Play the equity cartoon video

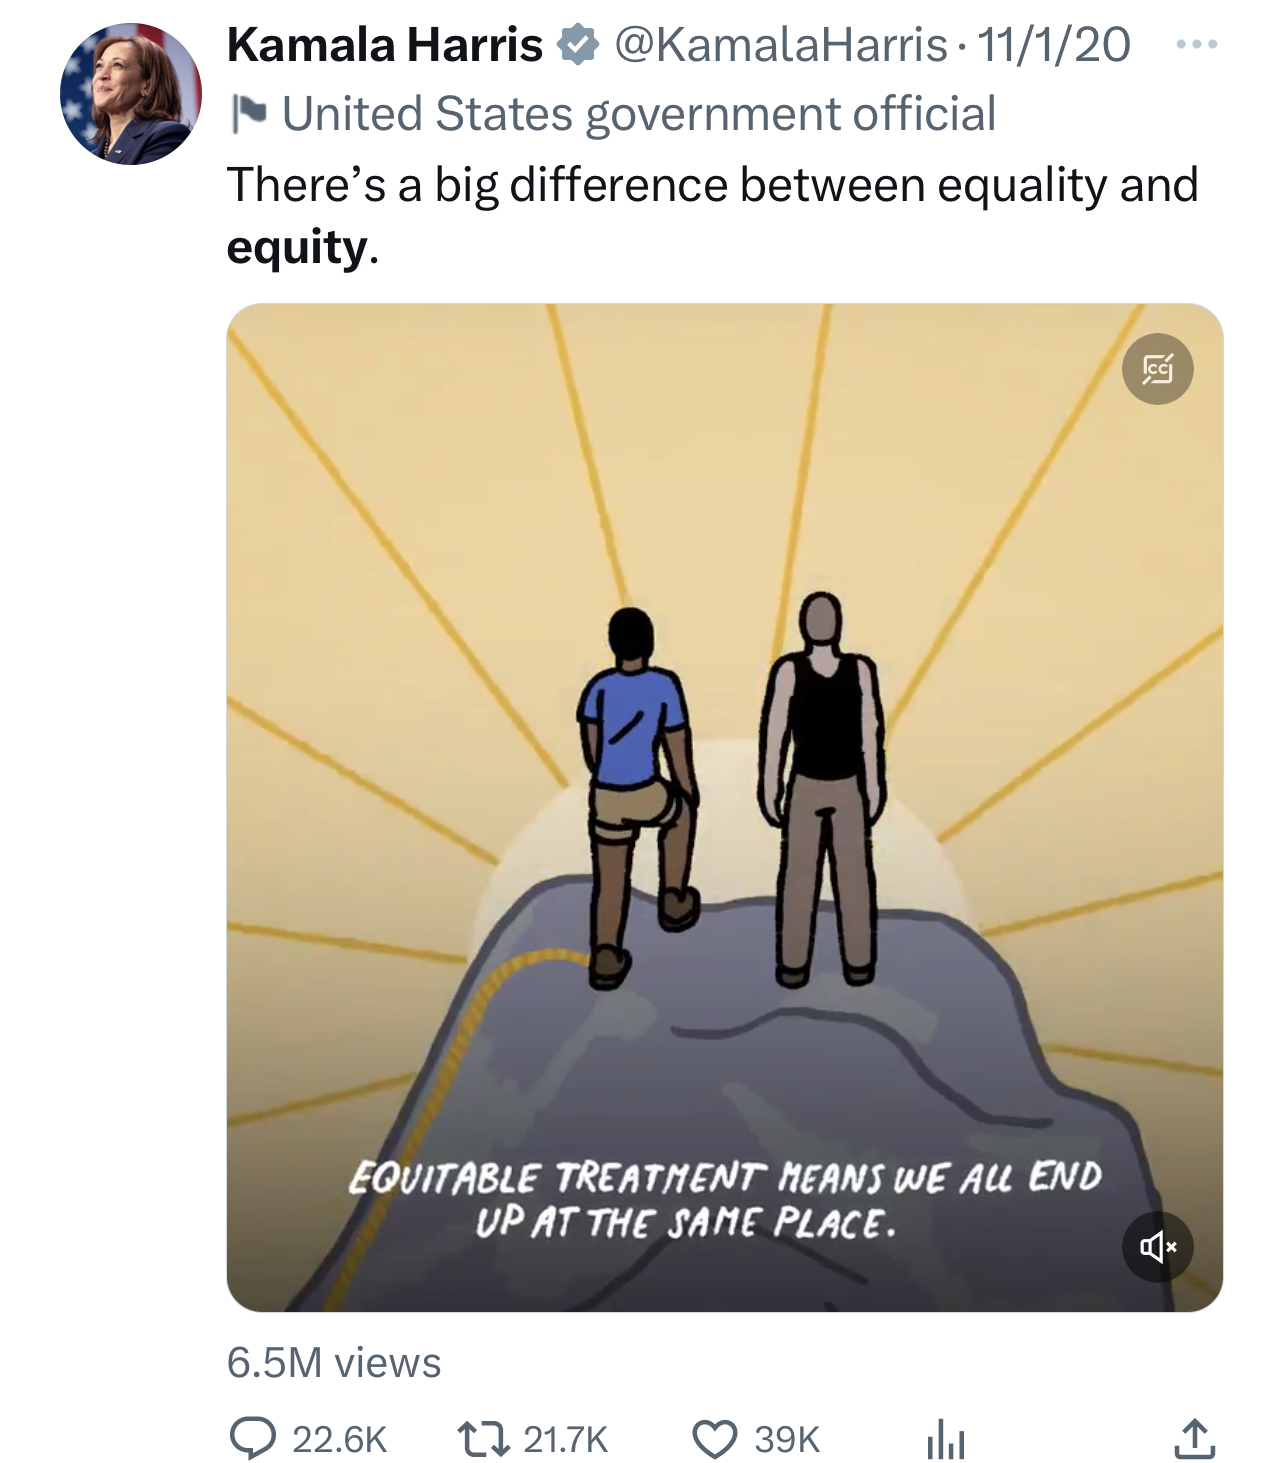point(725,807)
